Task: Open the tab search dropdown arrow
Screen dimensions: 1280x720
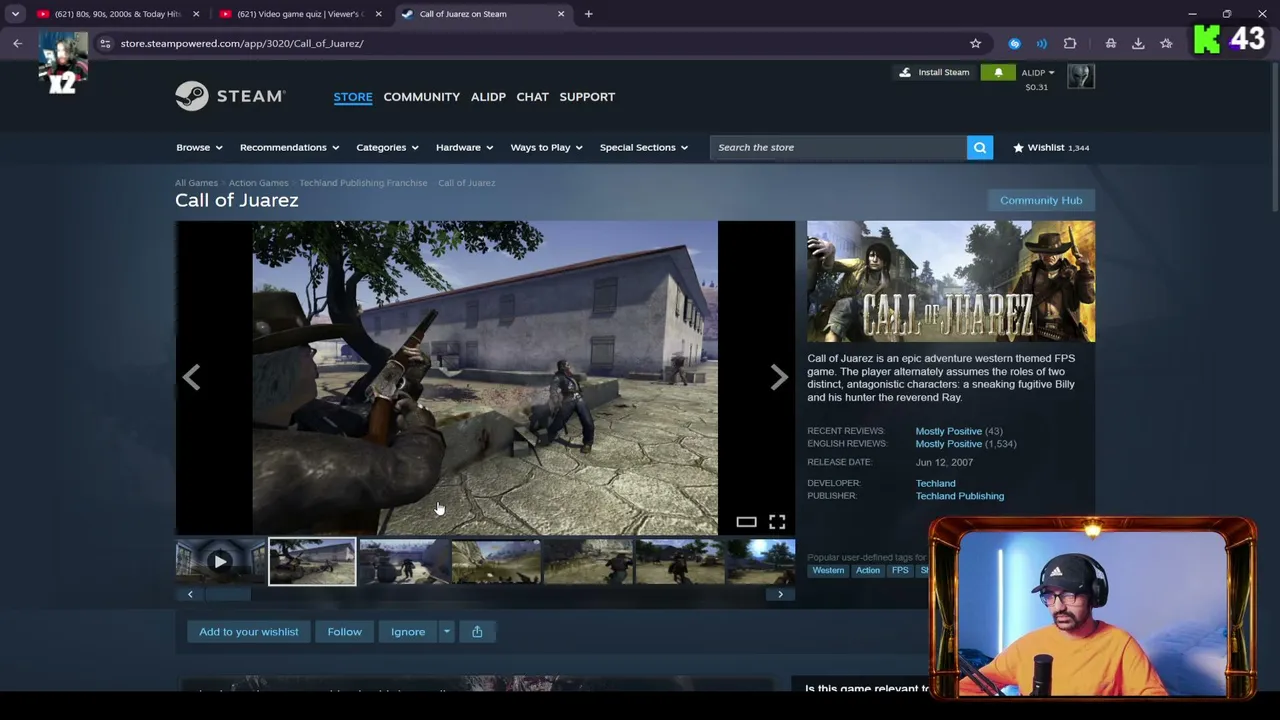Action: coord(15,14)
